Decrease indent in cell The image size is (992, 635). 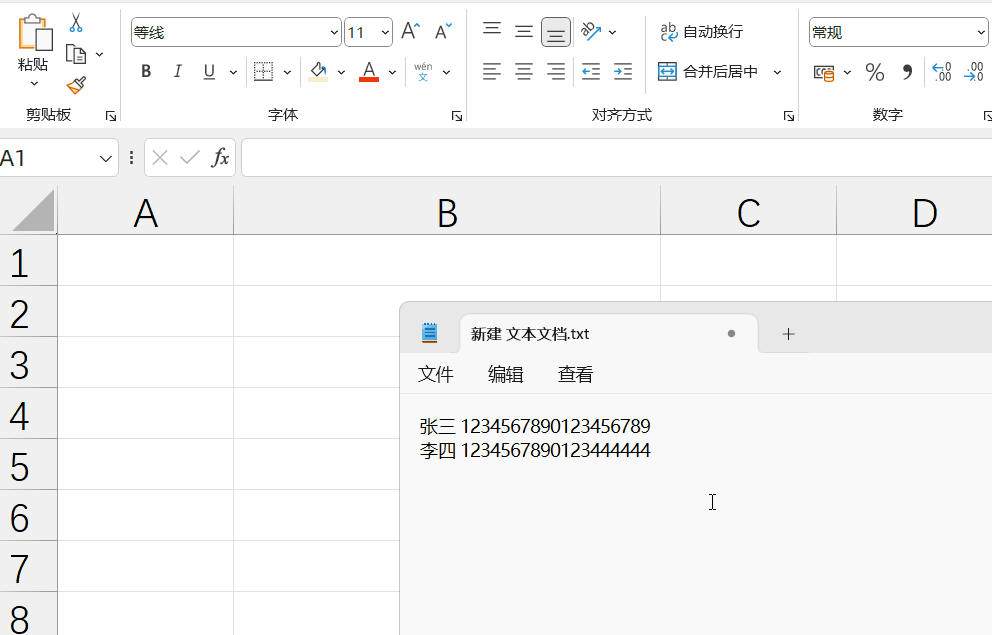click(591, 71)
